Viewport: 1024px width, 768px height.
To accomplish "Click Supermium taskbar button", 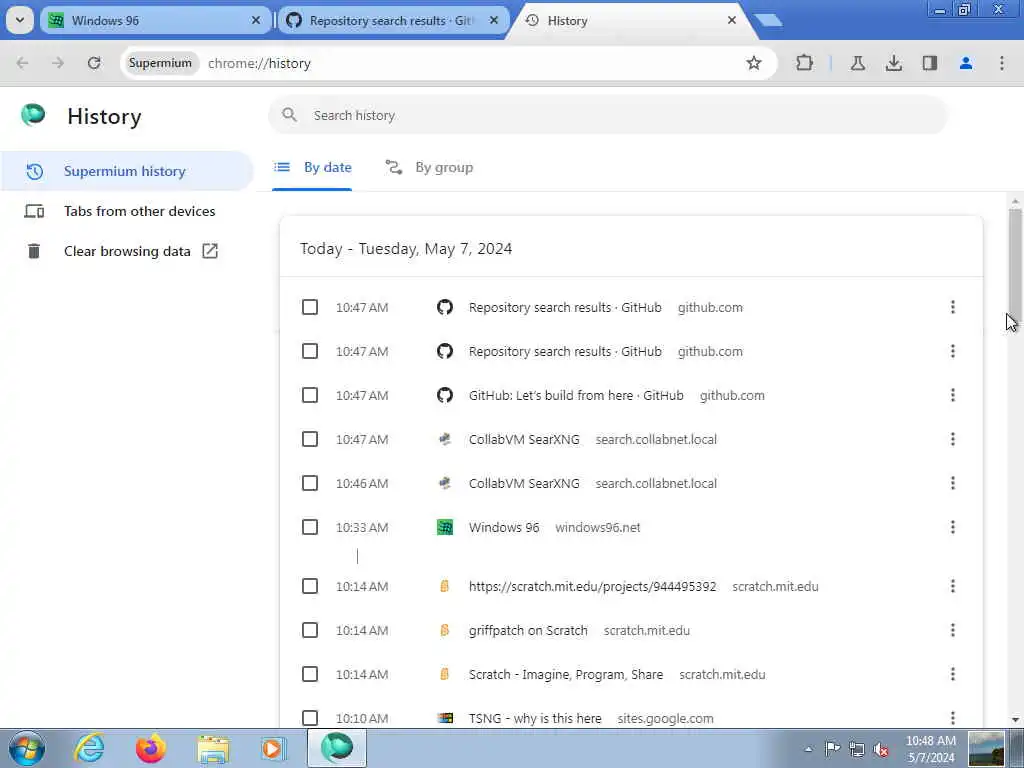I will [337, 748].
